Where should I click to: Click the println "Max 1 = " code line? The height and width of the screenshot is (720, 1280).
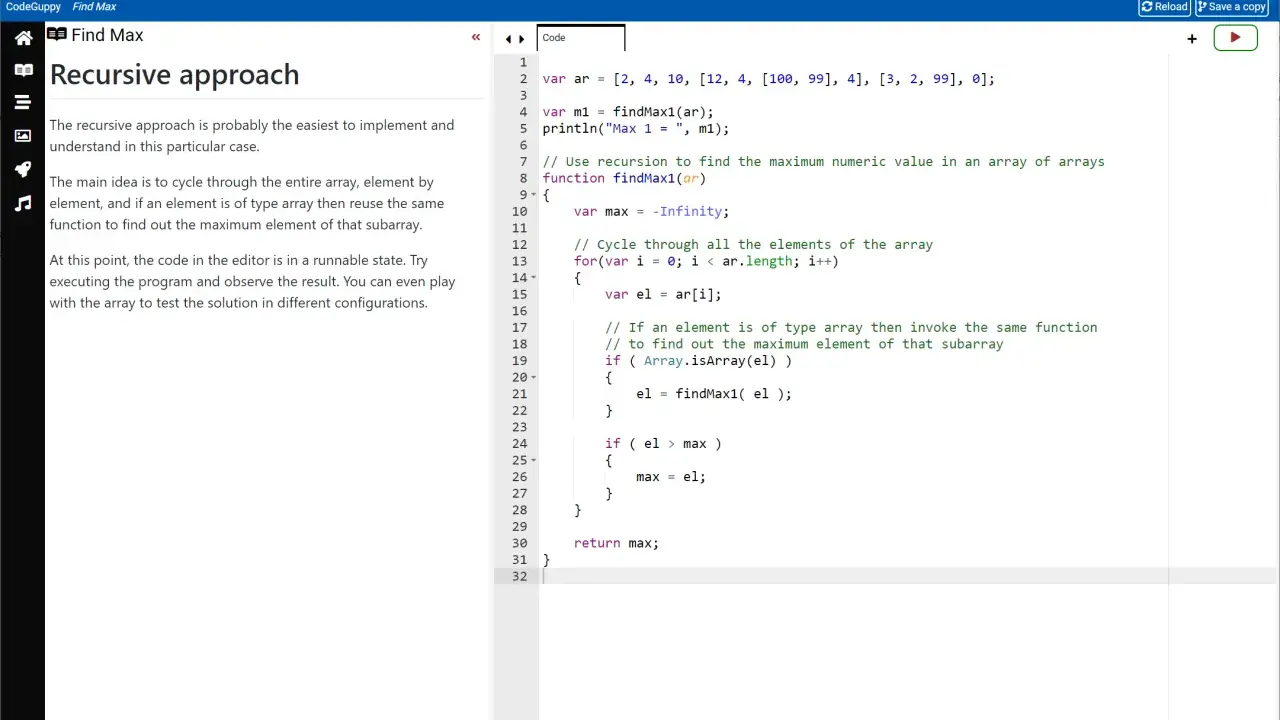point(636,129)
